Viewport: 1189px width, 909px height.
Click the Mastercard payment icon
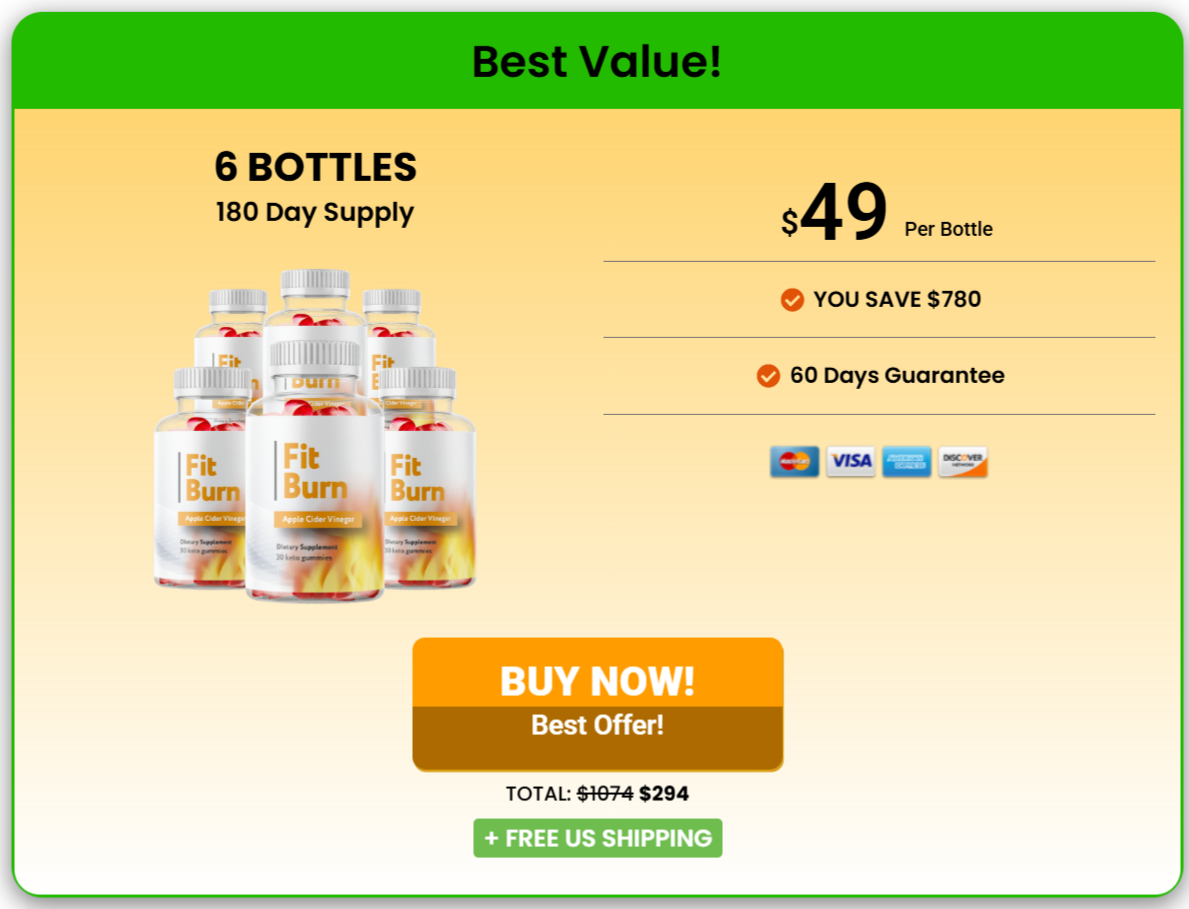(794, 461)
